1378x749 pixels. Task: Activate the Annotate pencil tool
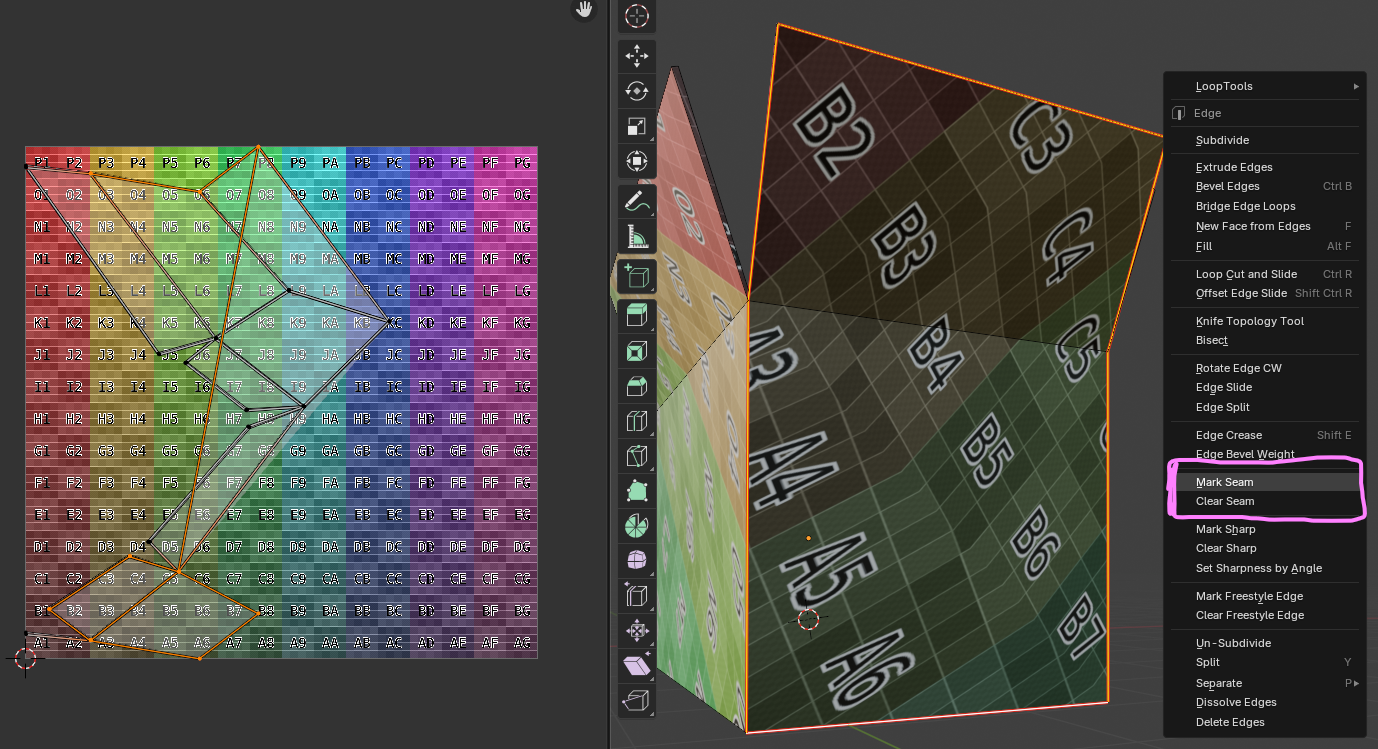(636, 201)
